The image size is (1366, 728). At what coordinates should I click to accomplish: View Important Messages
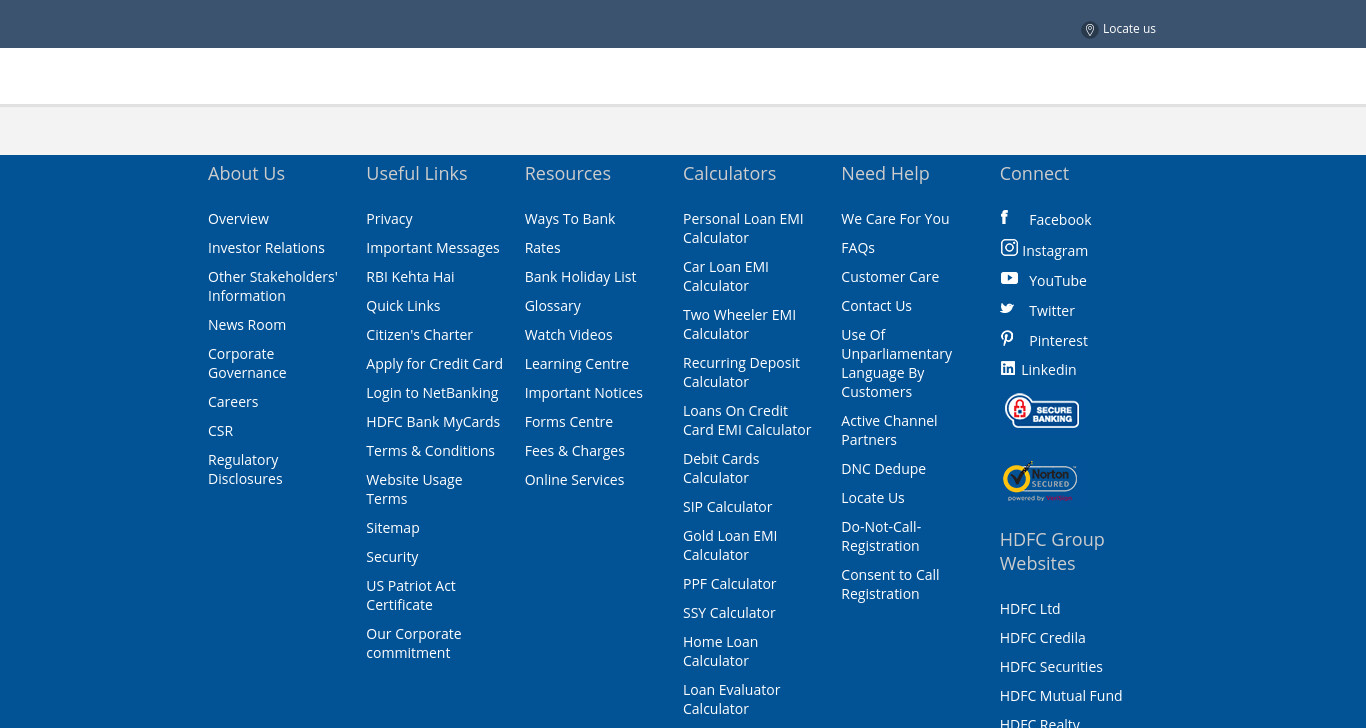pyautogui.click(x=433, y=248)
